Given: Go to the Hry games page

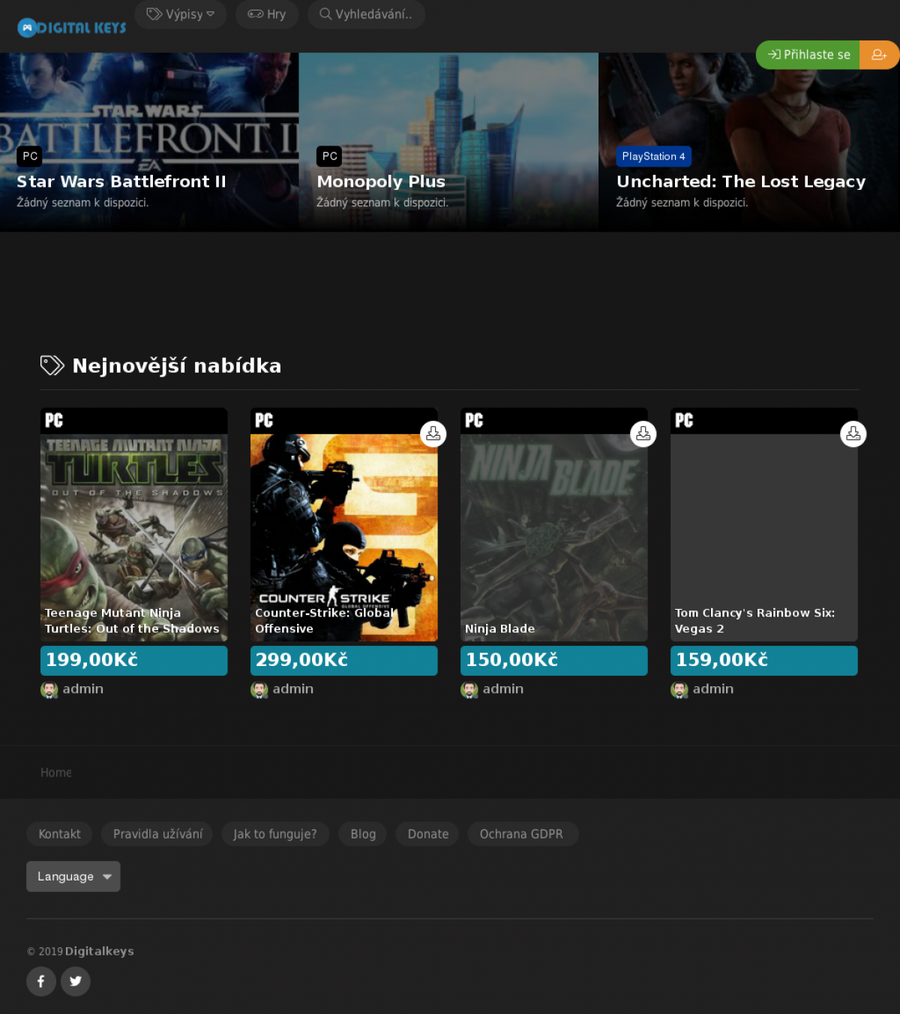Looking at the screenshot, I should pos(266,14).
